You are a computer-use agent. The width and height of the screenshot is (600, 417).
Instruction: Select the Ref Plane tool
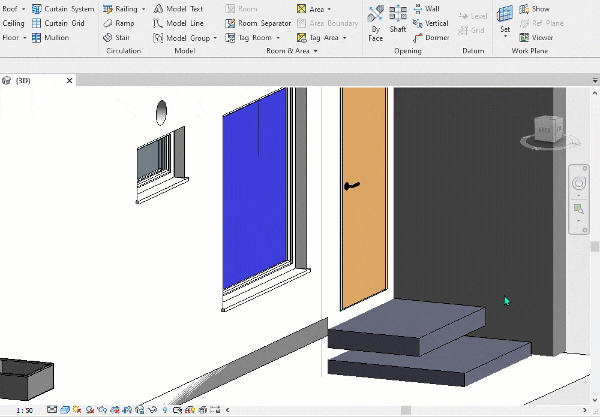click(541, 23)
